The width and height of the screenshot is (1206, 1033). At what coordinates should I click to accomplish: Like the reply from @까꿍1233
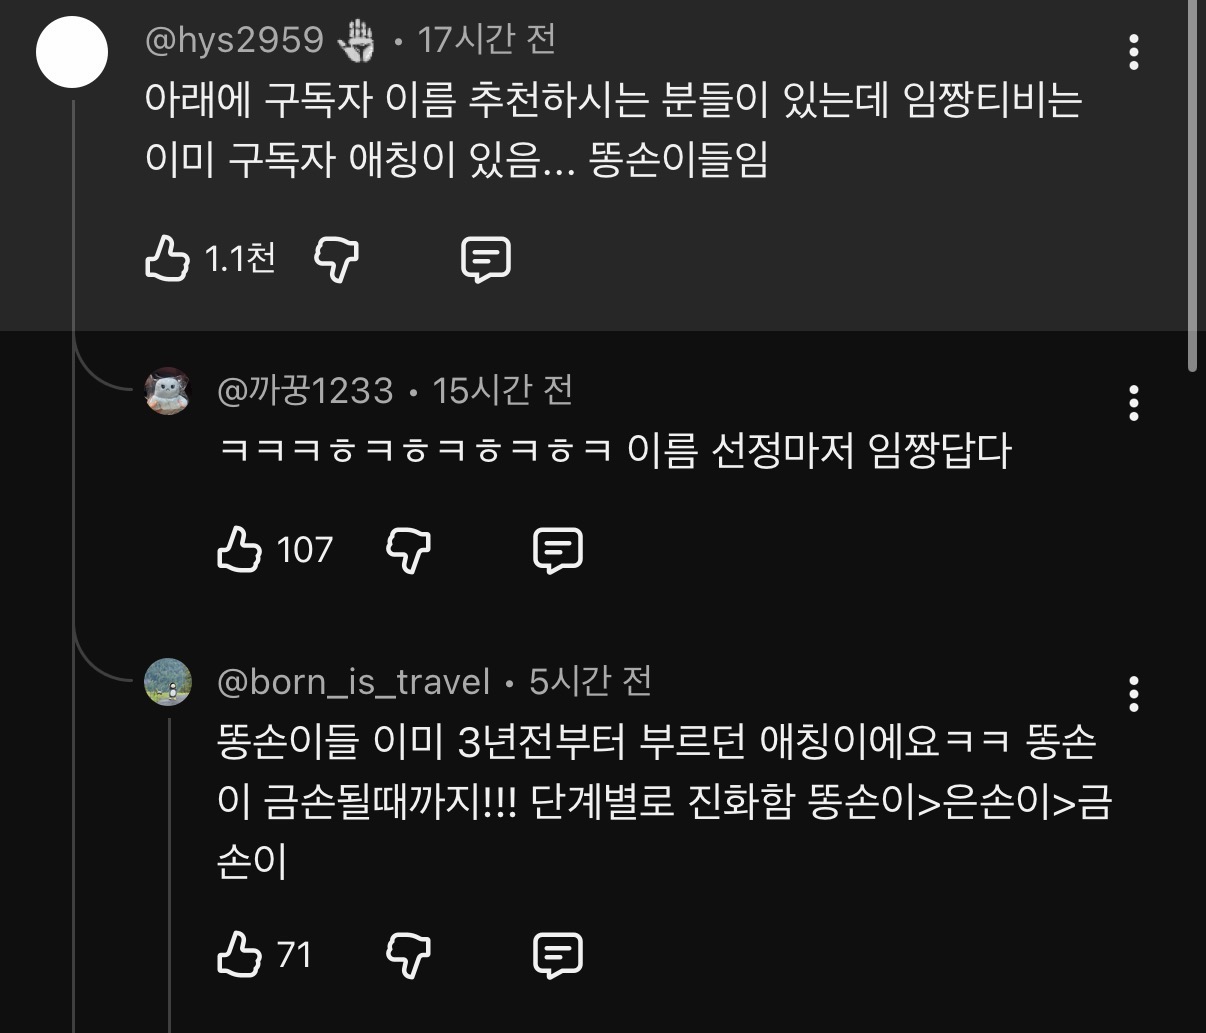239,550
